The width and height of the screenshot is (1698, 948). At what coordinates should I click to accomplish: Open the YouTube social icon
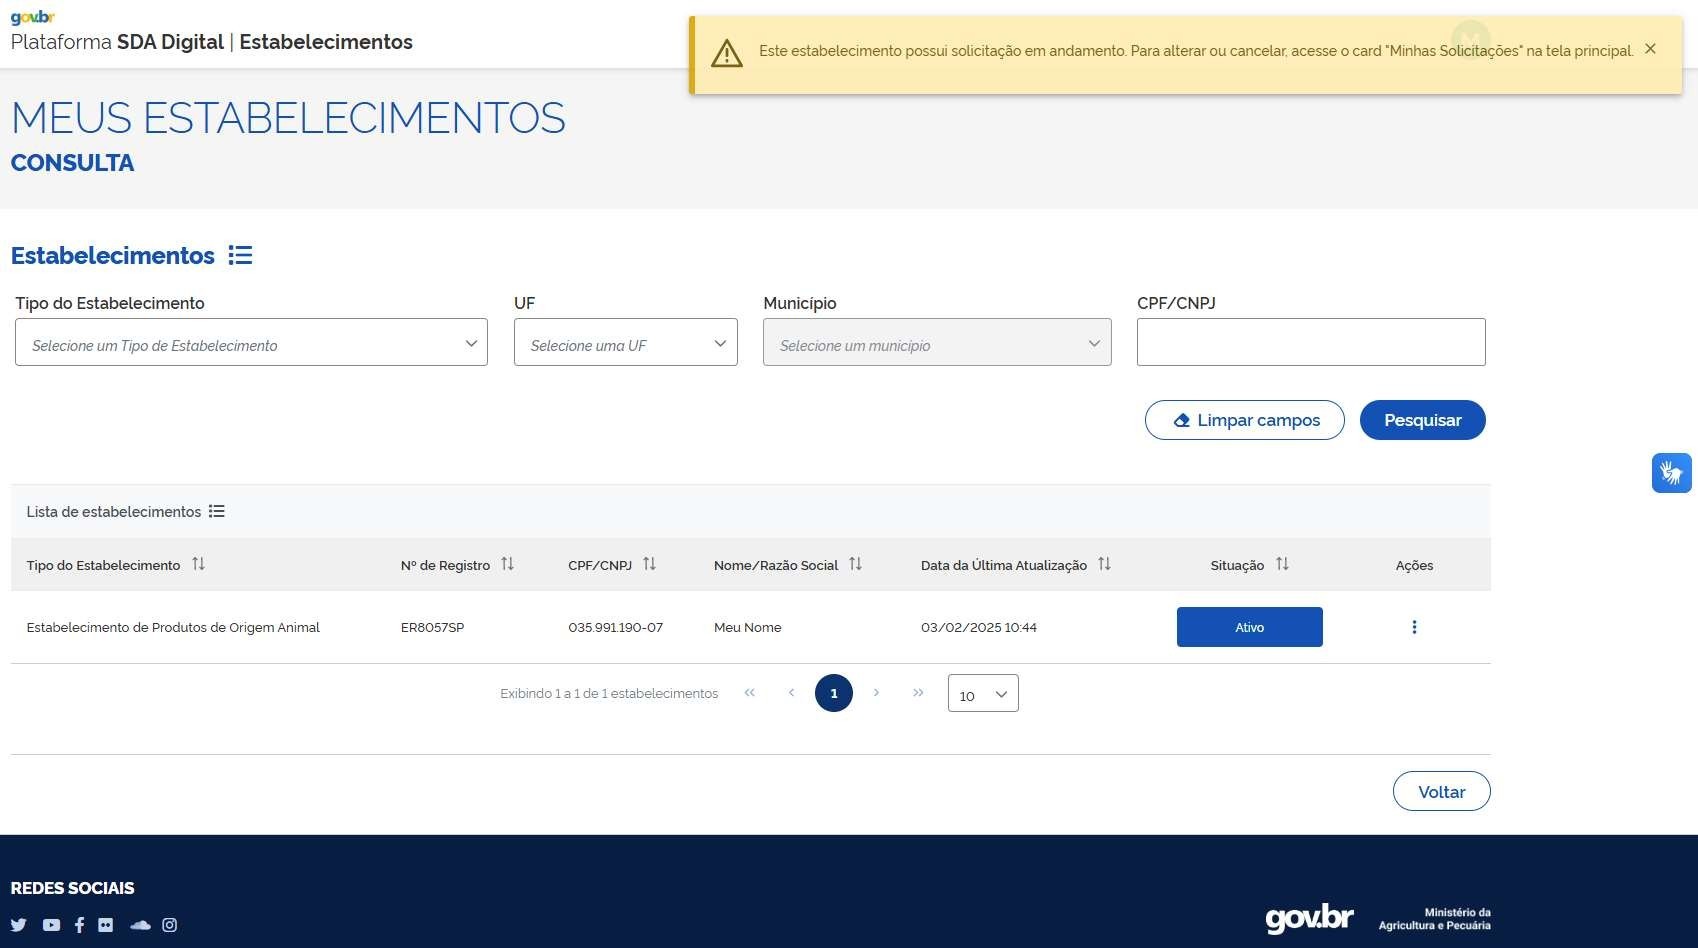click(x=51, y=925)
